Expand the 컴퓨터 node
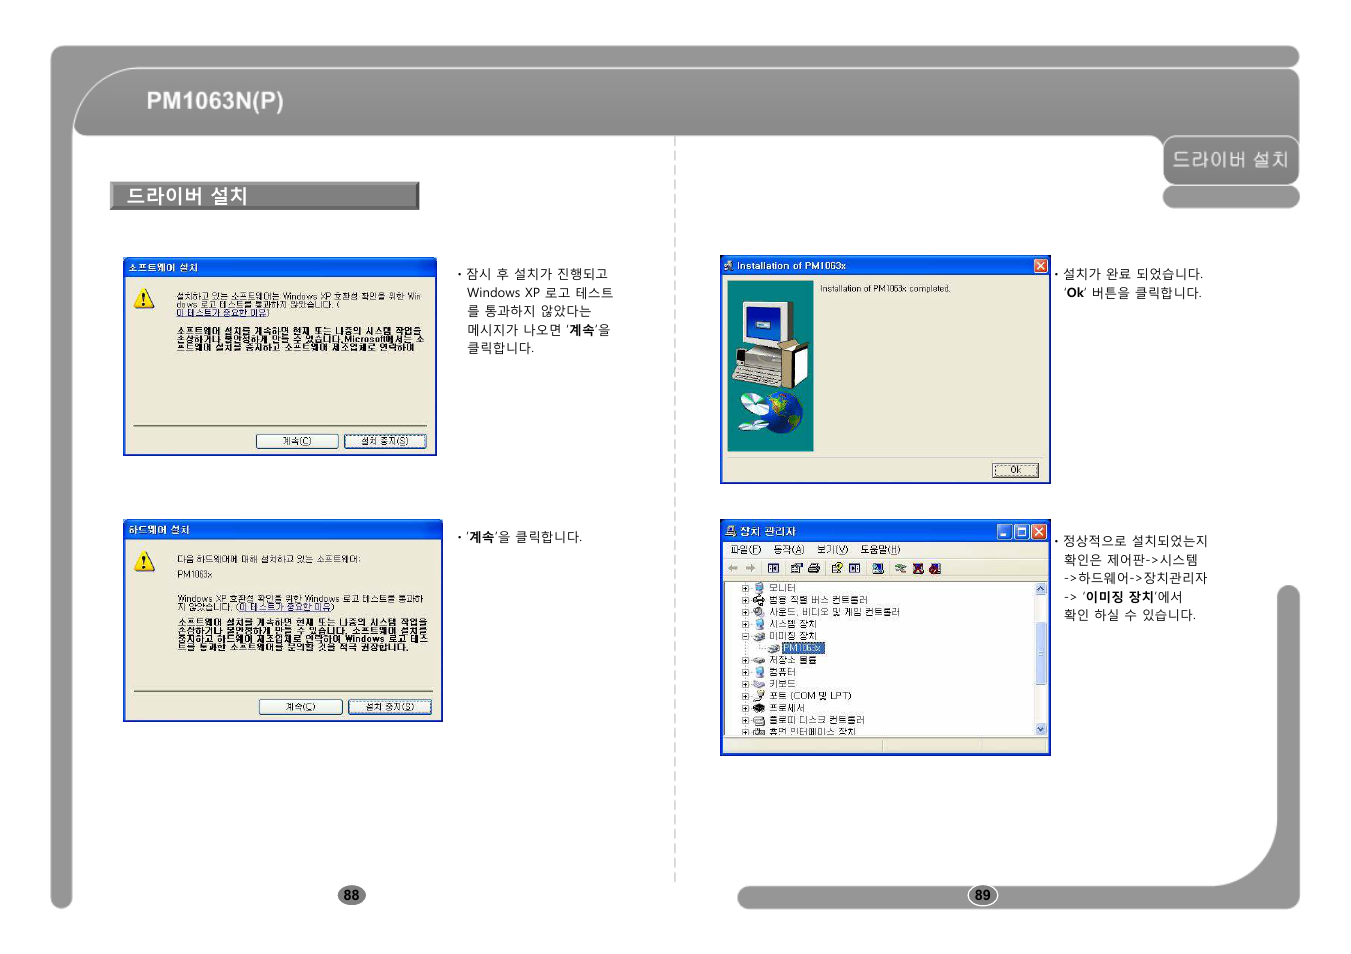 coord(745,672)
